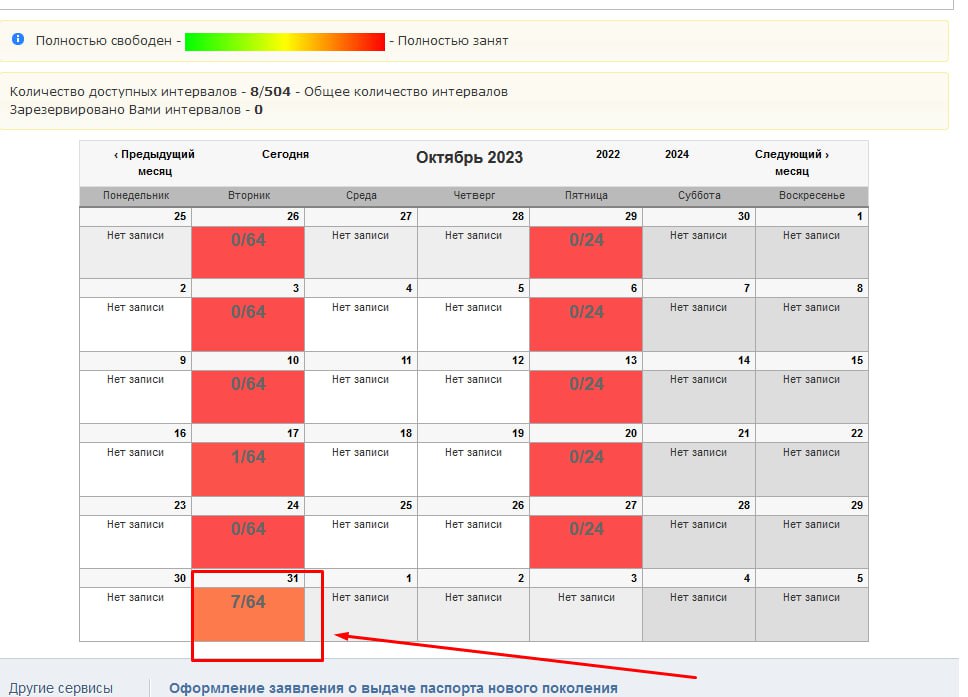The image size is (968, 697).
Task: Click the green-to-red availability gradient bar
Action: coord(284,41)
